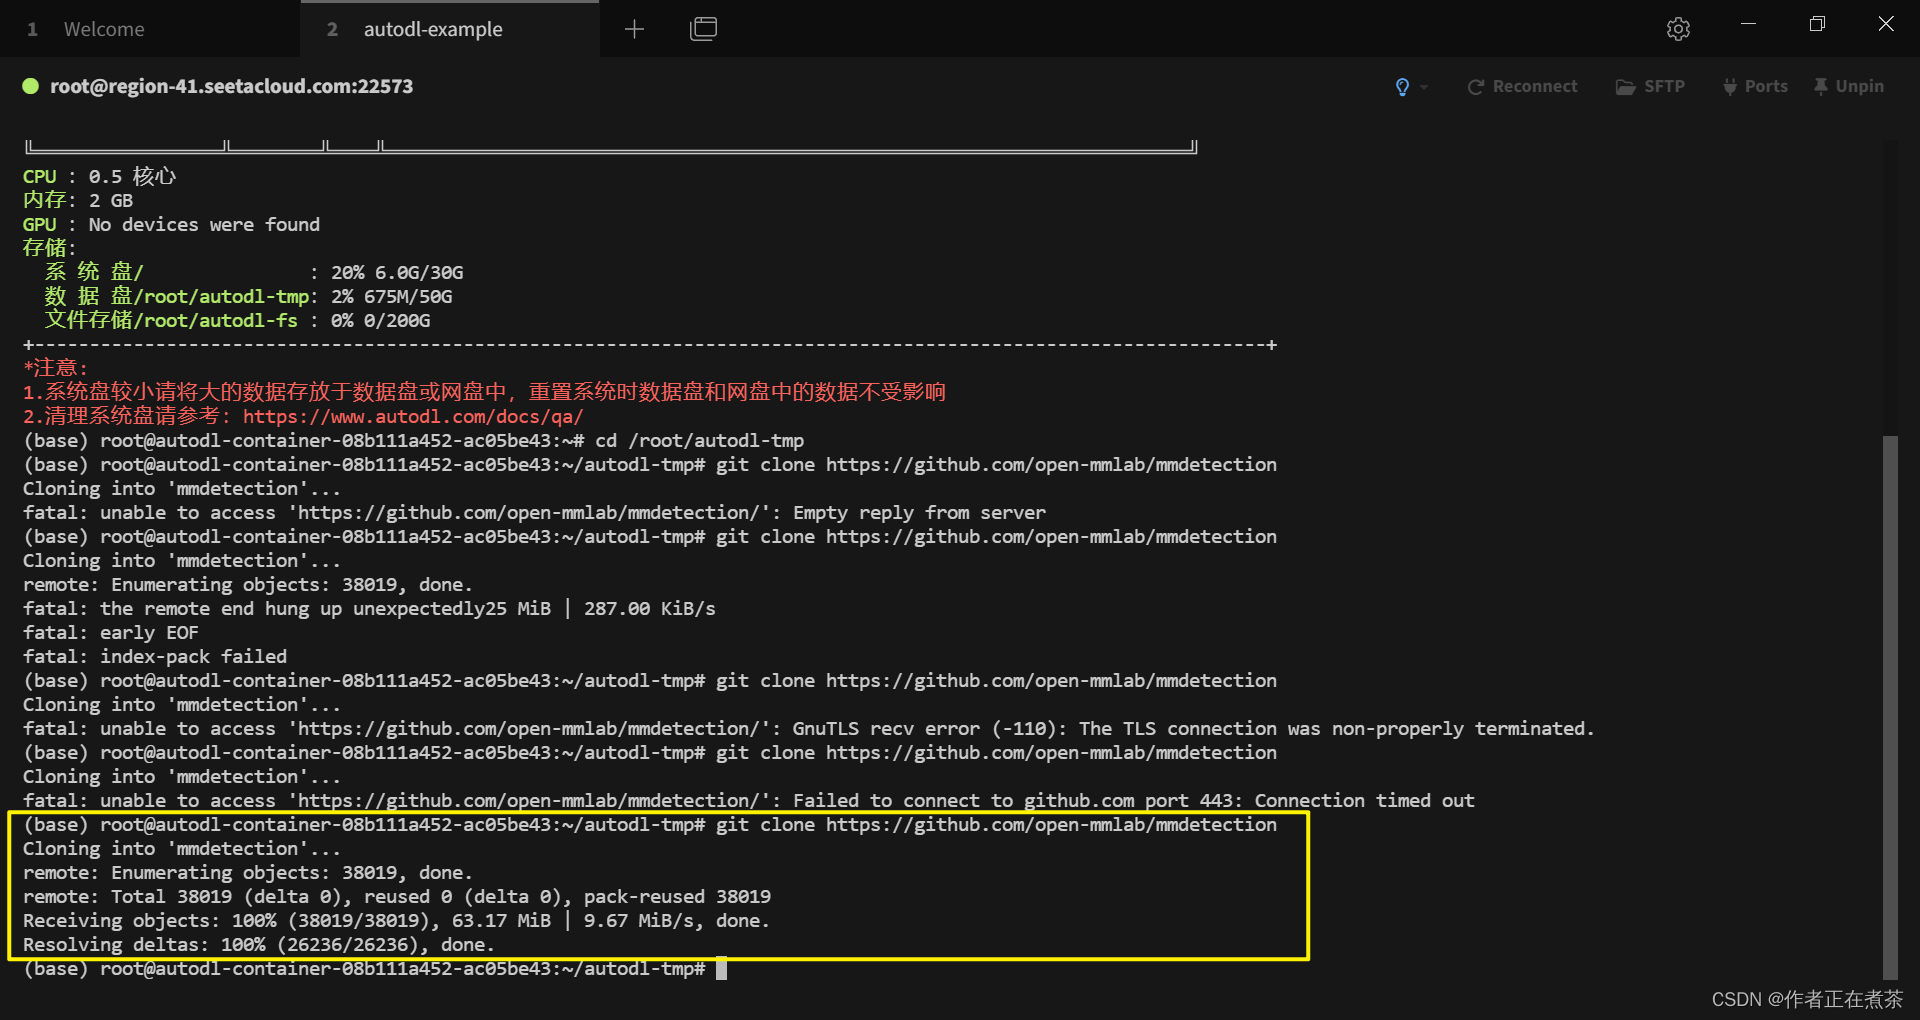
Task: Click the 'cd /root/autodl-tmp' command line
Action: 413,441
